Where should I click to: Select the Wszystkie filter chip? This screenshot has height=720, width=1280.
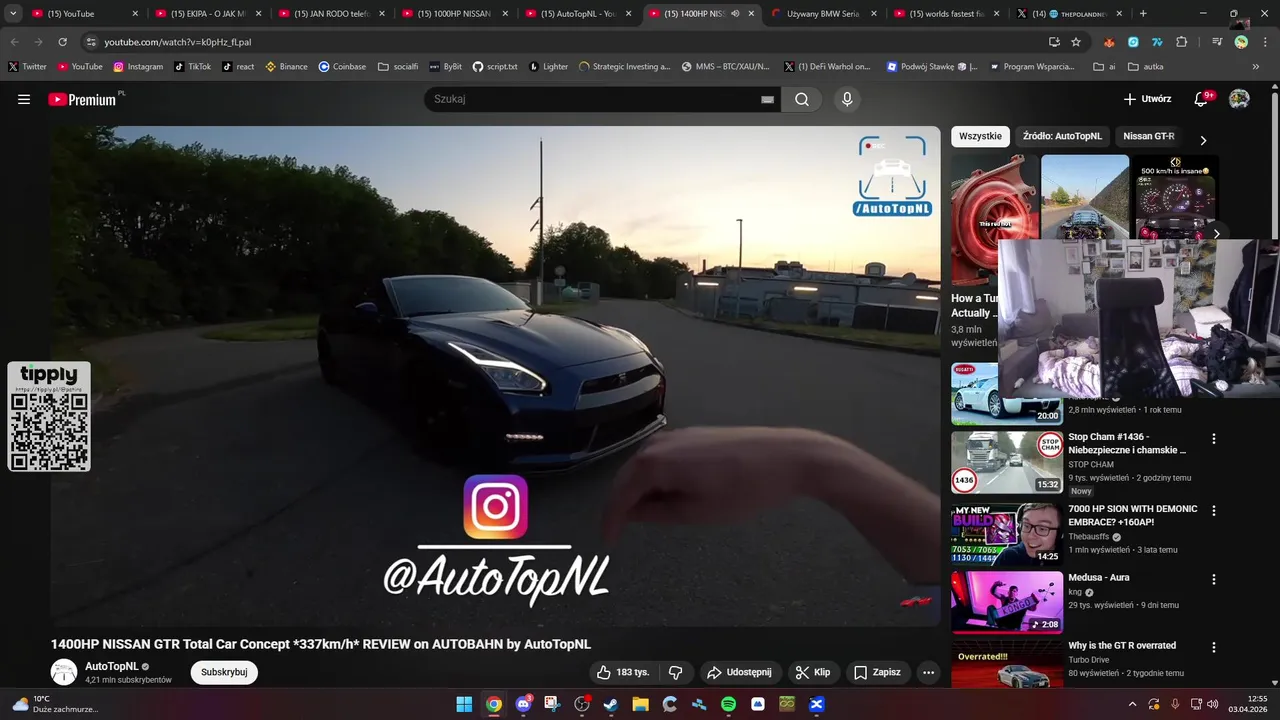click(x=980, y=136)
